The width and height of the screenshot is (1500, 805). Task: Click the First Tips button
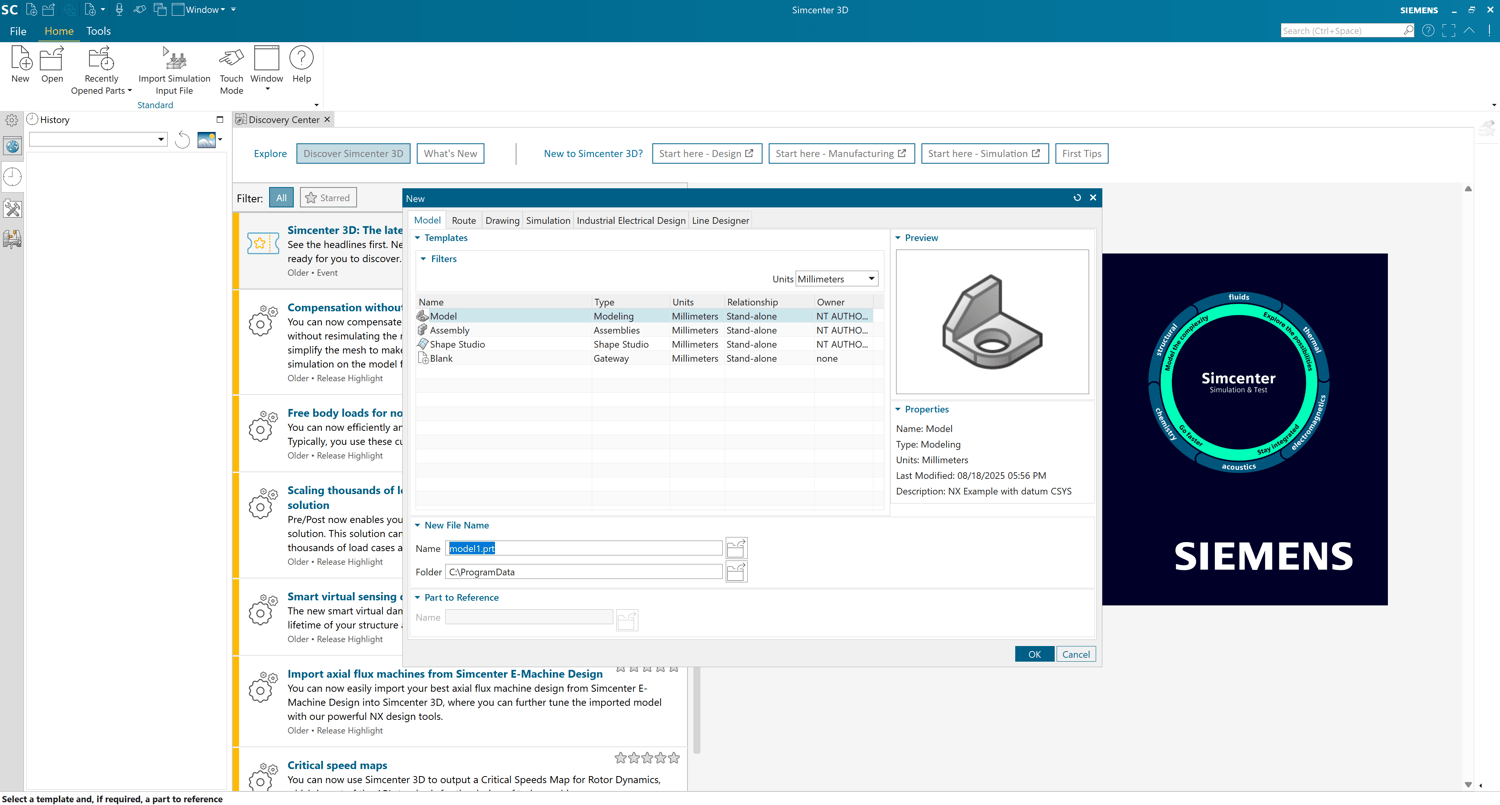tap(1082, 153)
